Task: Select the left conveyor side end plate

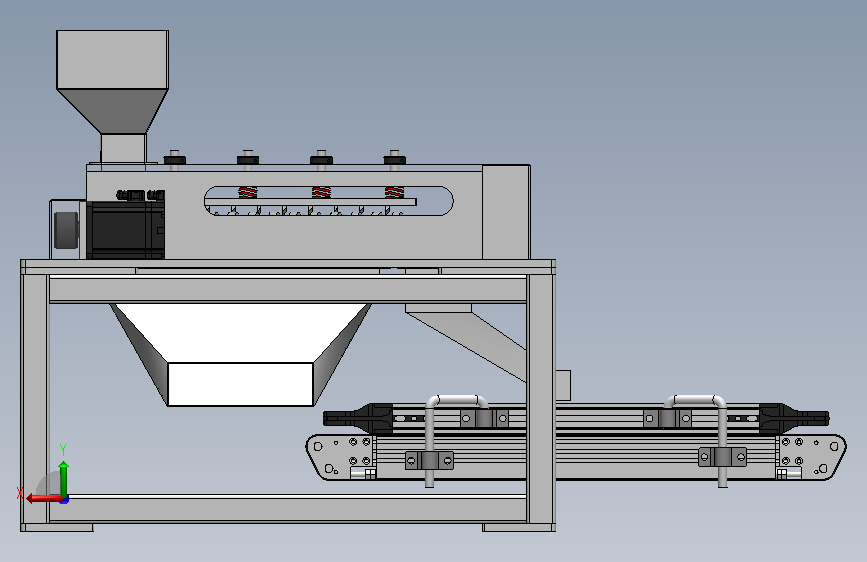Action: coord(341,457)
